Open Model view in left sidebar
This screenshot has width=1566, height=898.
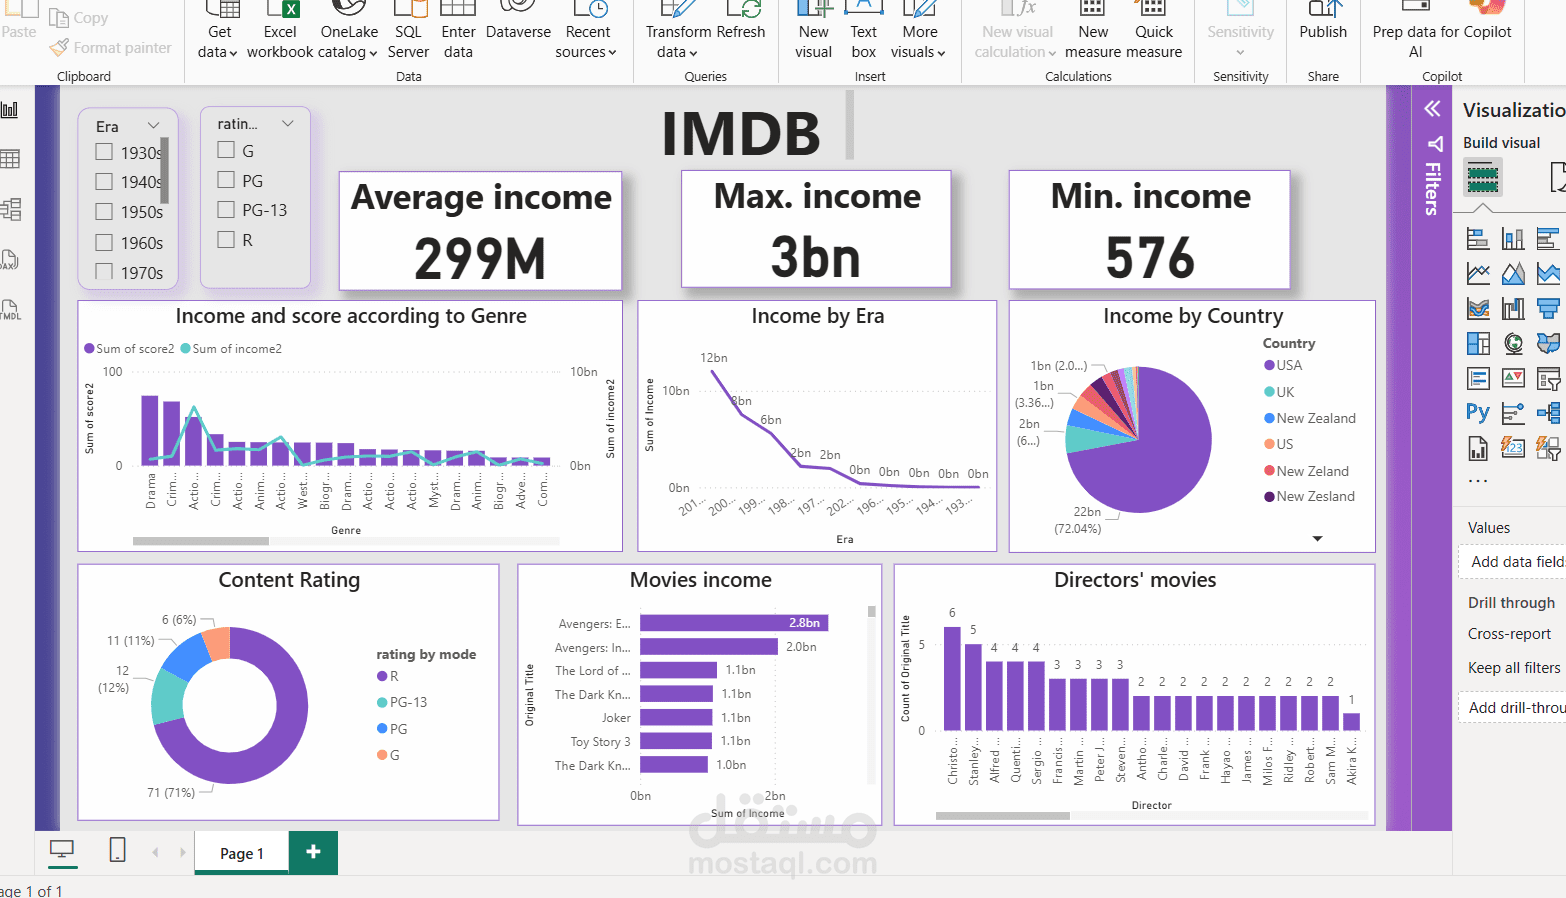[x=11, y=209]
